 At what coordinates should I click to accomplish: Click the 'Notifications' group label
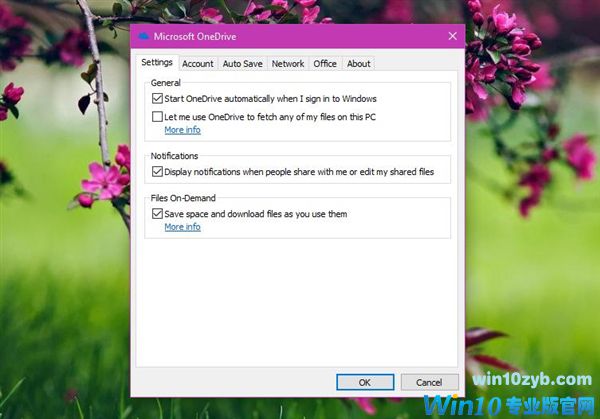pyautogui.click(x=174, y=156)
